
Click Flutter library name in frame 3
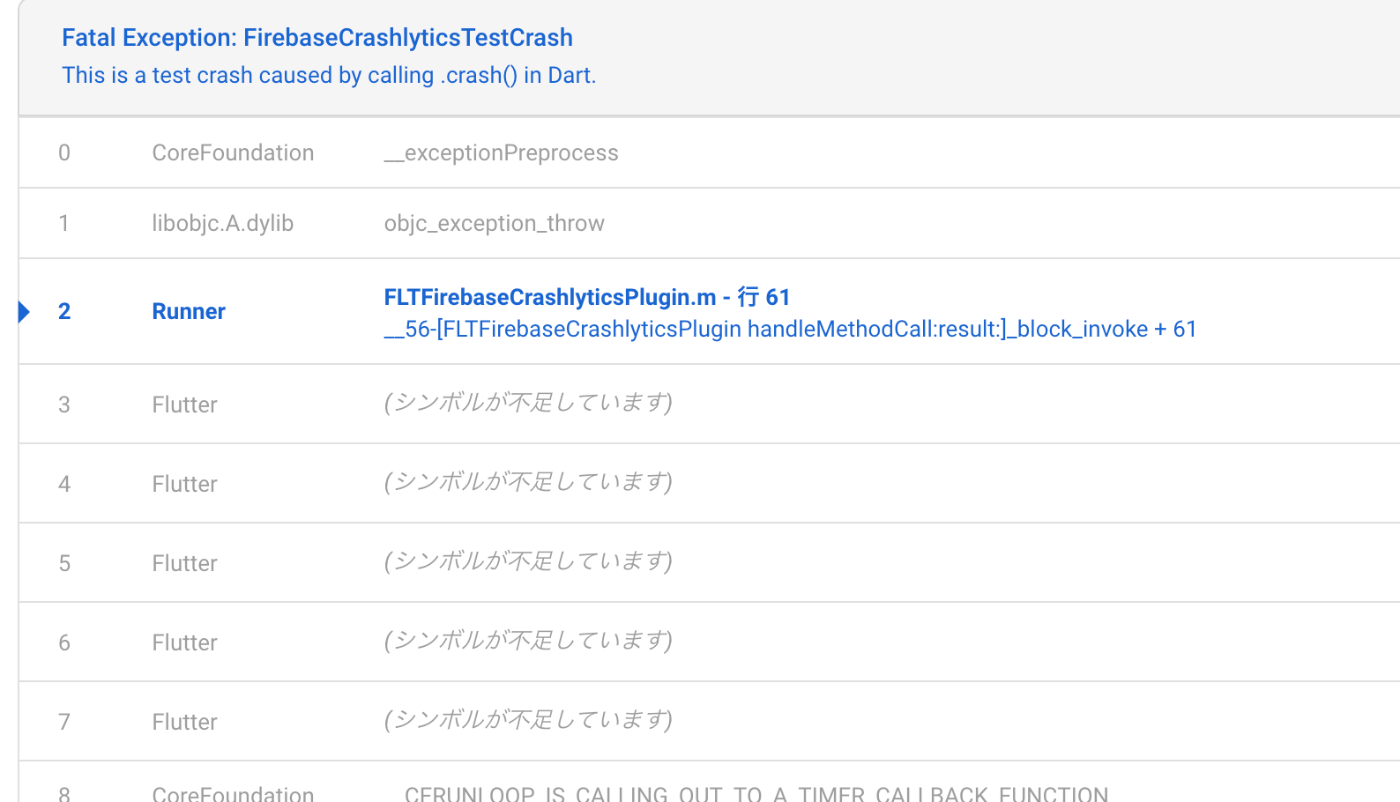coord(185,404)
